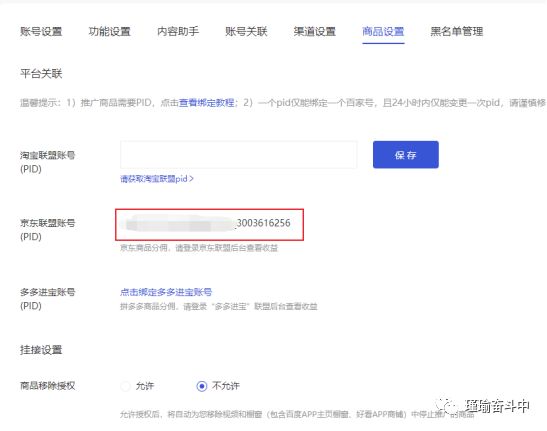
Task: Click the 点击绑定多多进宝账号 link
Action: [x=166, y=292]
